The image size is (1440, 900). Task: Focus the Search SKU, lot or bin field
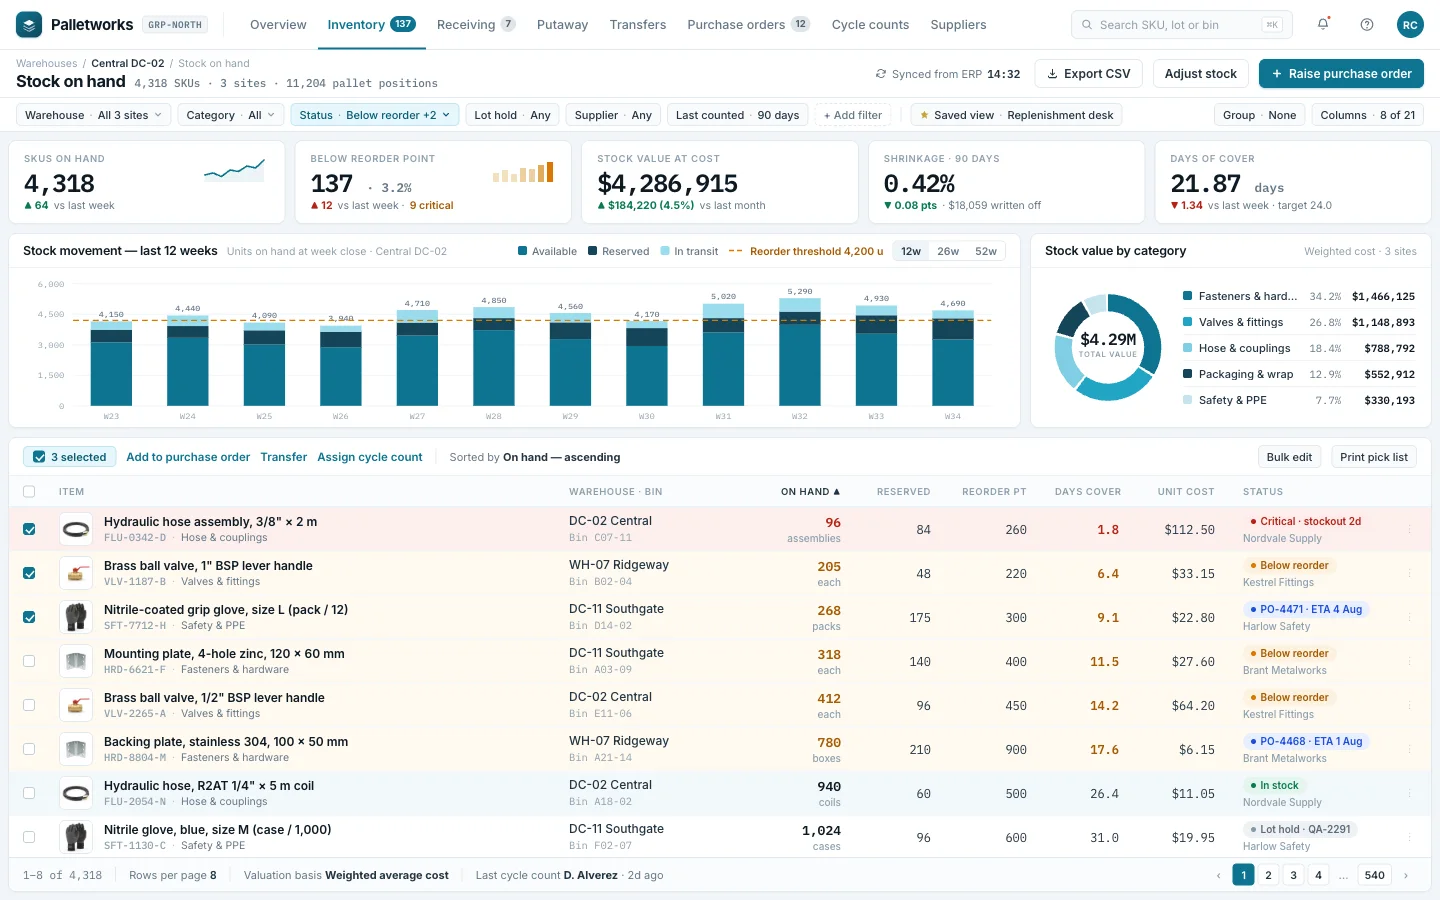point(1181,25)
